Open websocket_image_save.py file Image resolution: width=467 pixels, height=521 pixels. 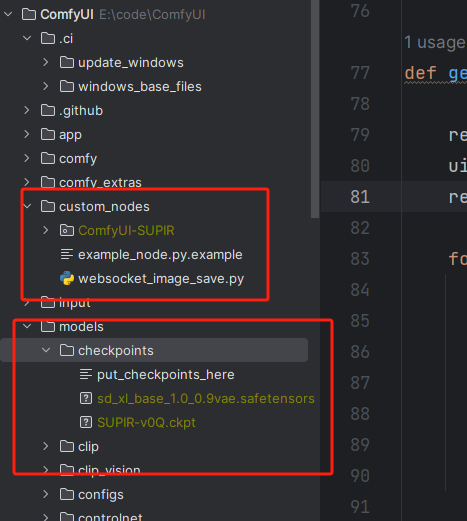[161, 279]
